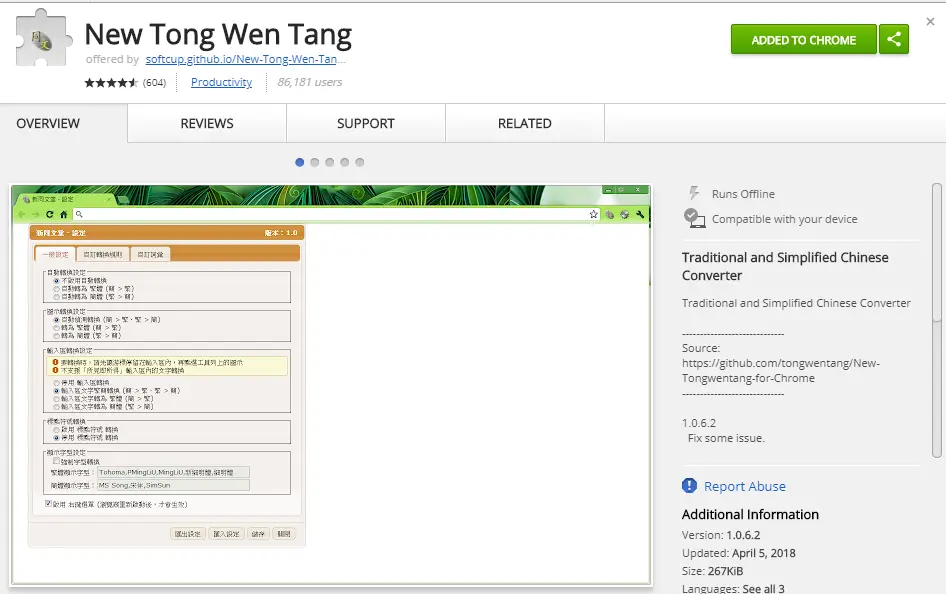Click the ADDED TO CHROME button

click(x=802, y=39)
